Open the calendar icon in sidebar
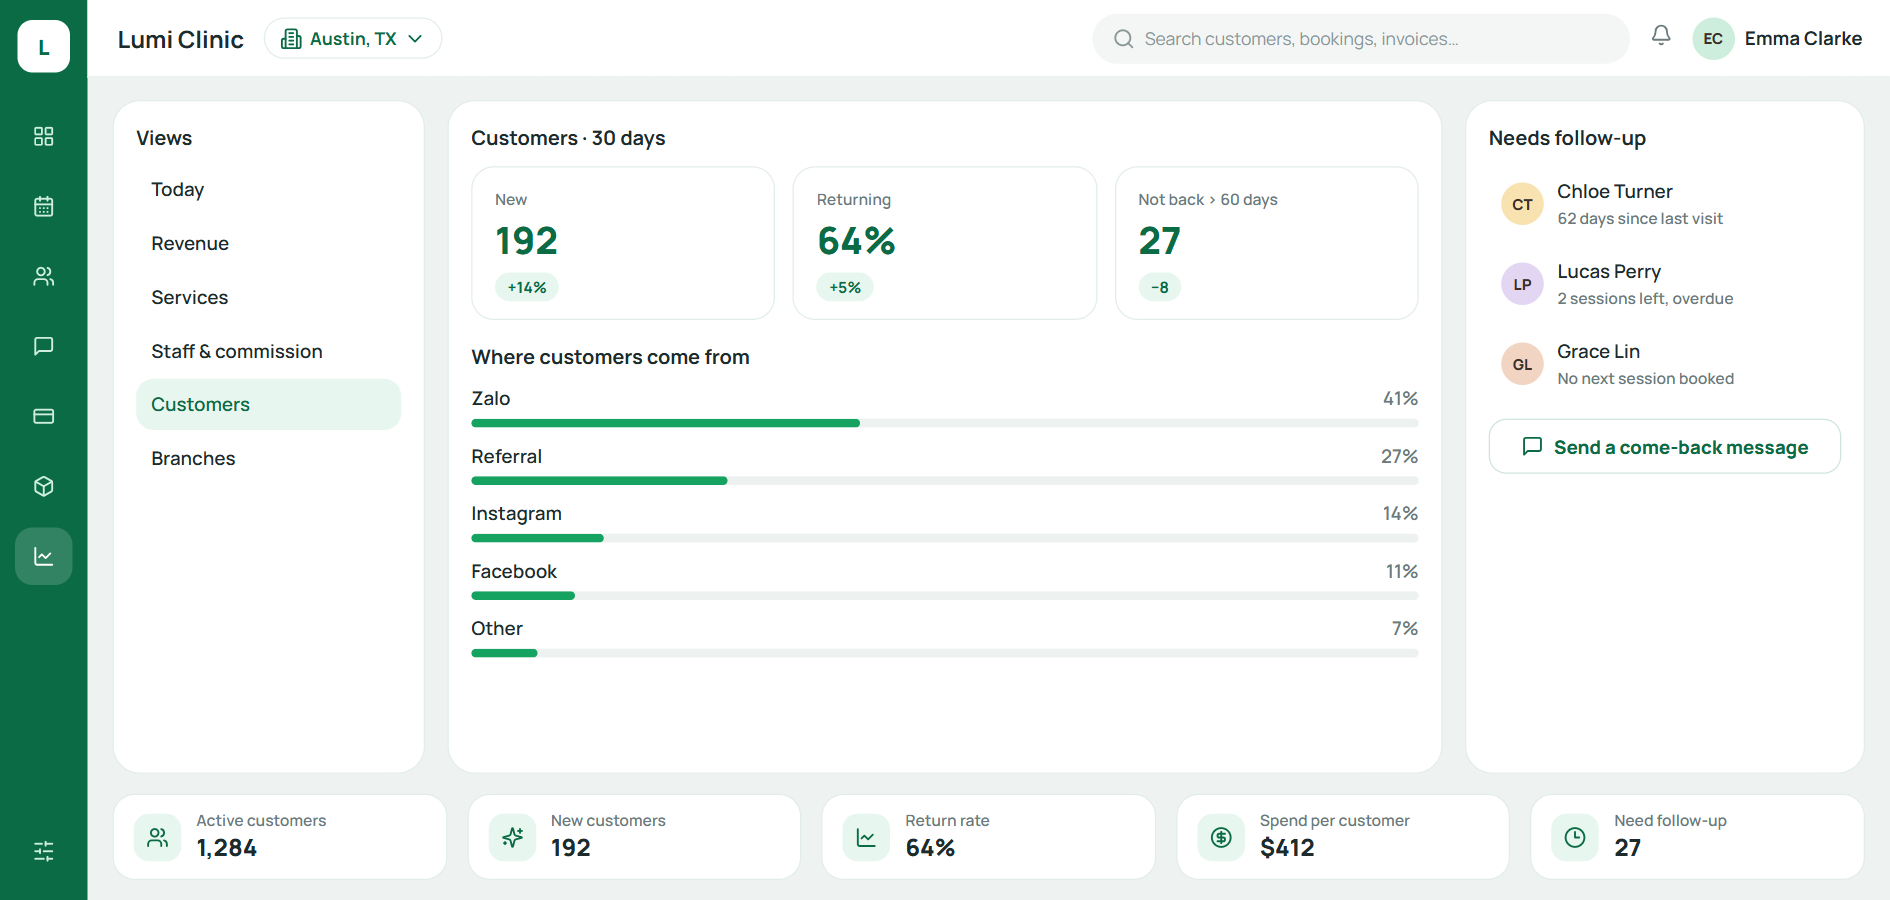Screen dimensions: 1890x900 [44, 206]
